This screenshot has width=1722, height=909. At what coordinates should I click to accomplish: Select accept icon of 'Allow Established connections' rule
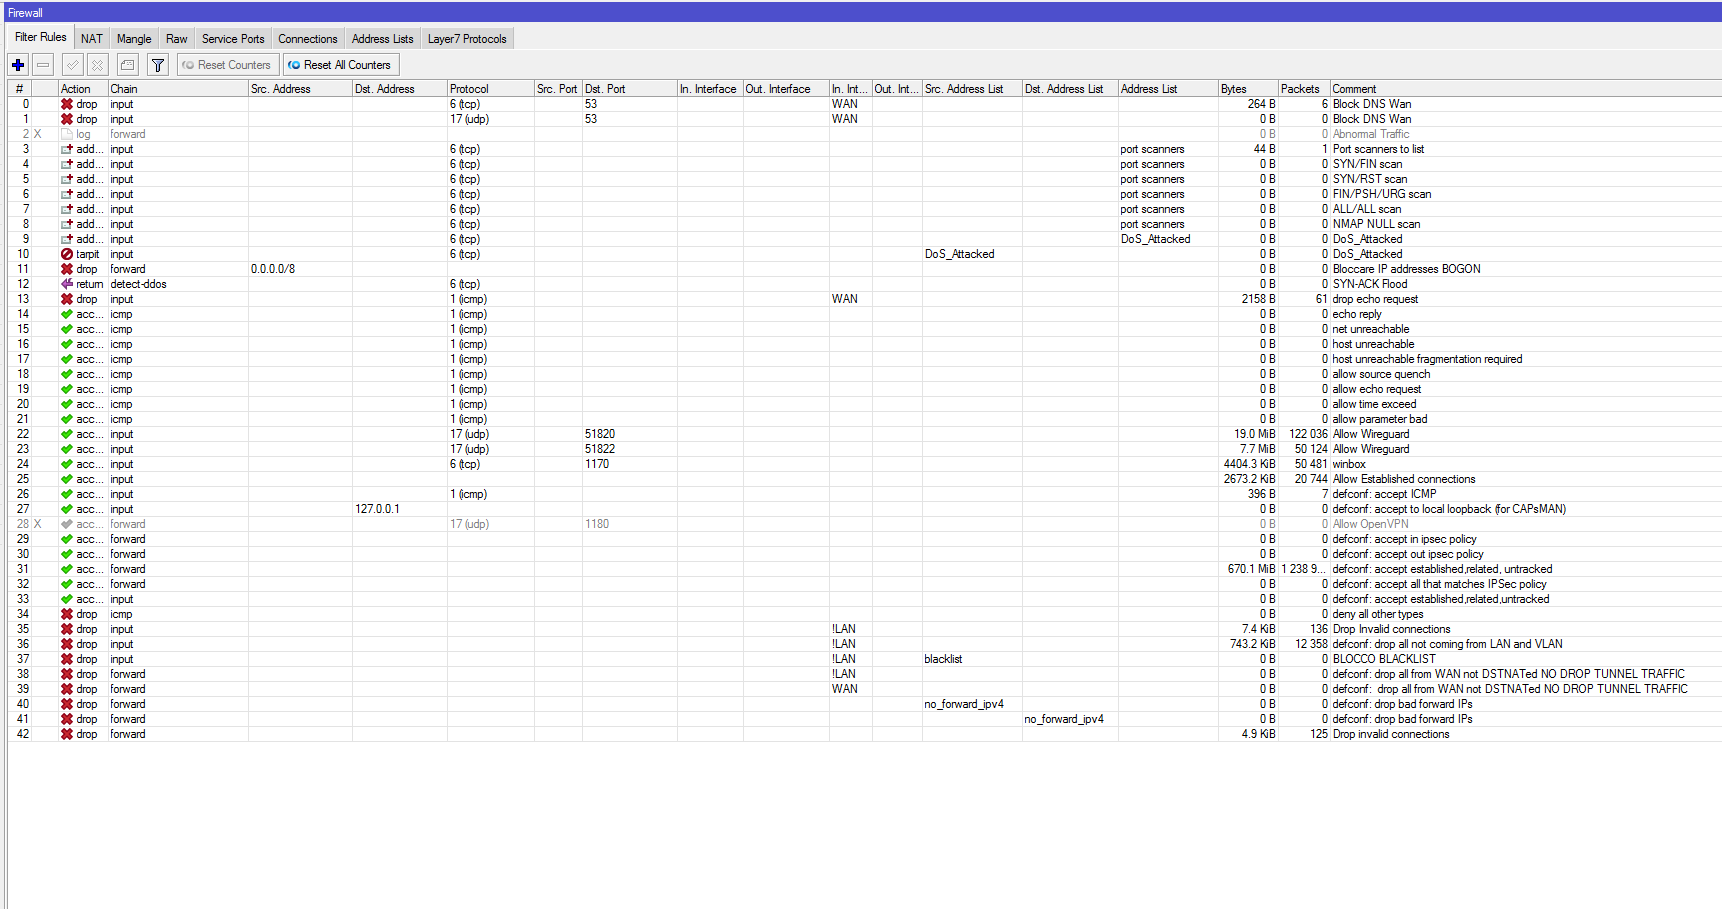point(67,479)
